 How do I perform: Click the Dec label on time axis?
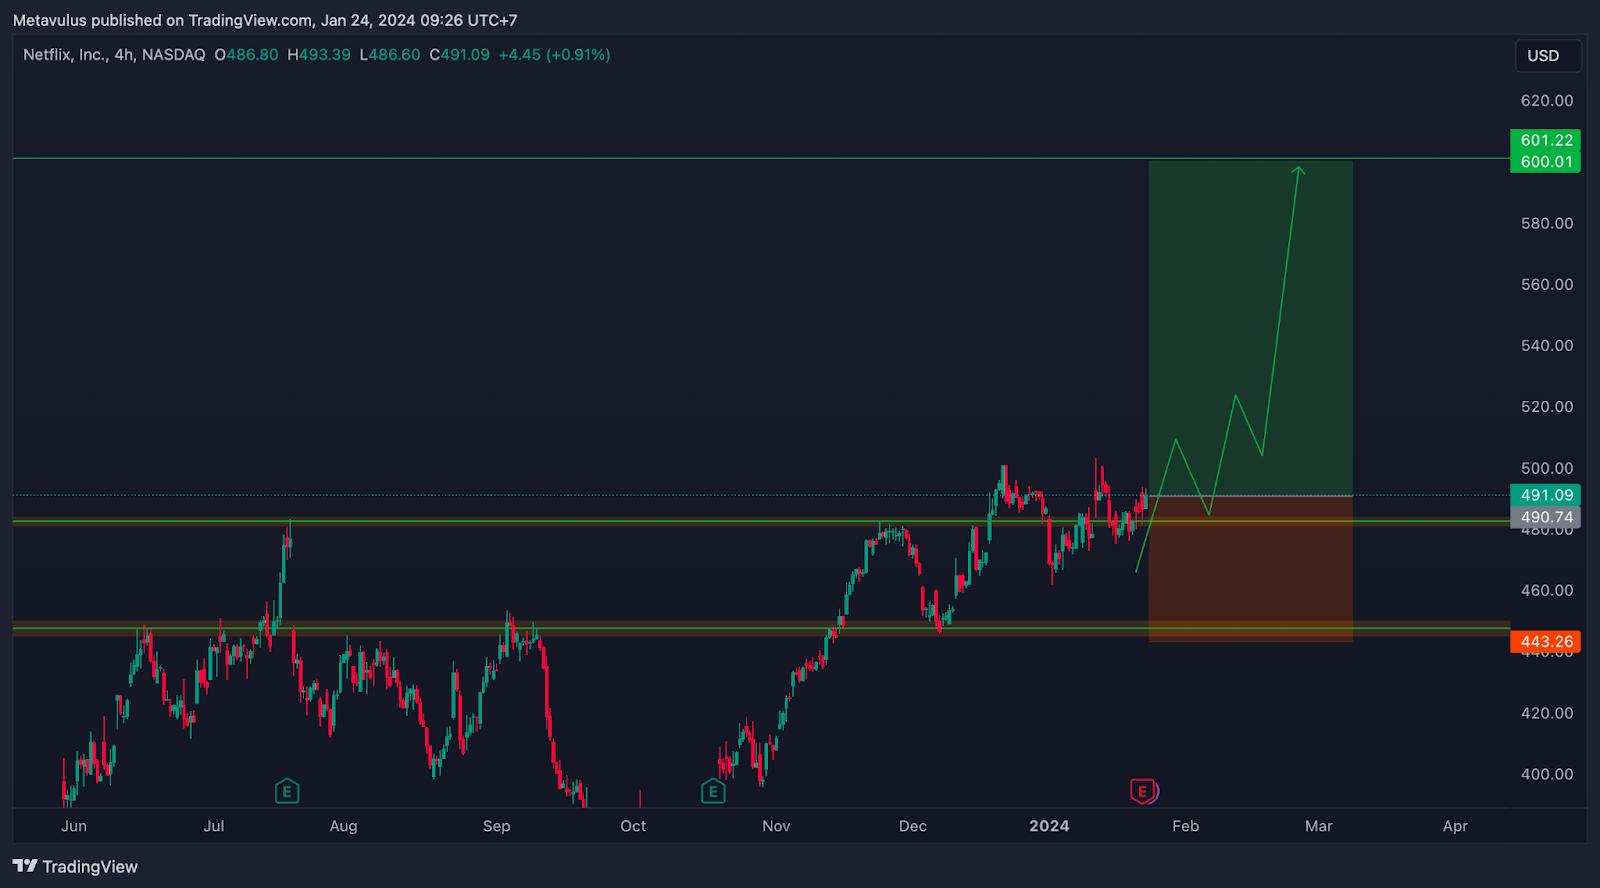[913, 826]
